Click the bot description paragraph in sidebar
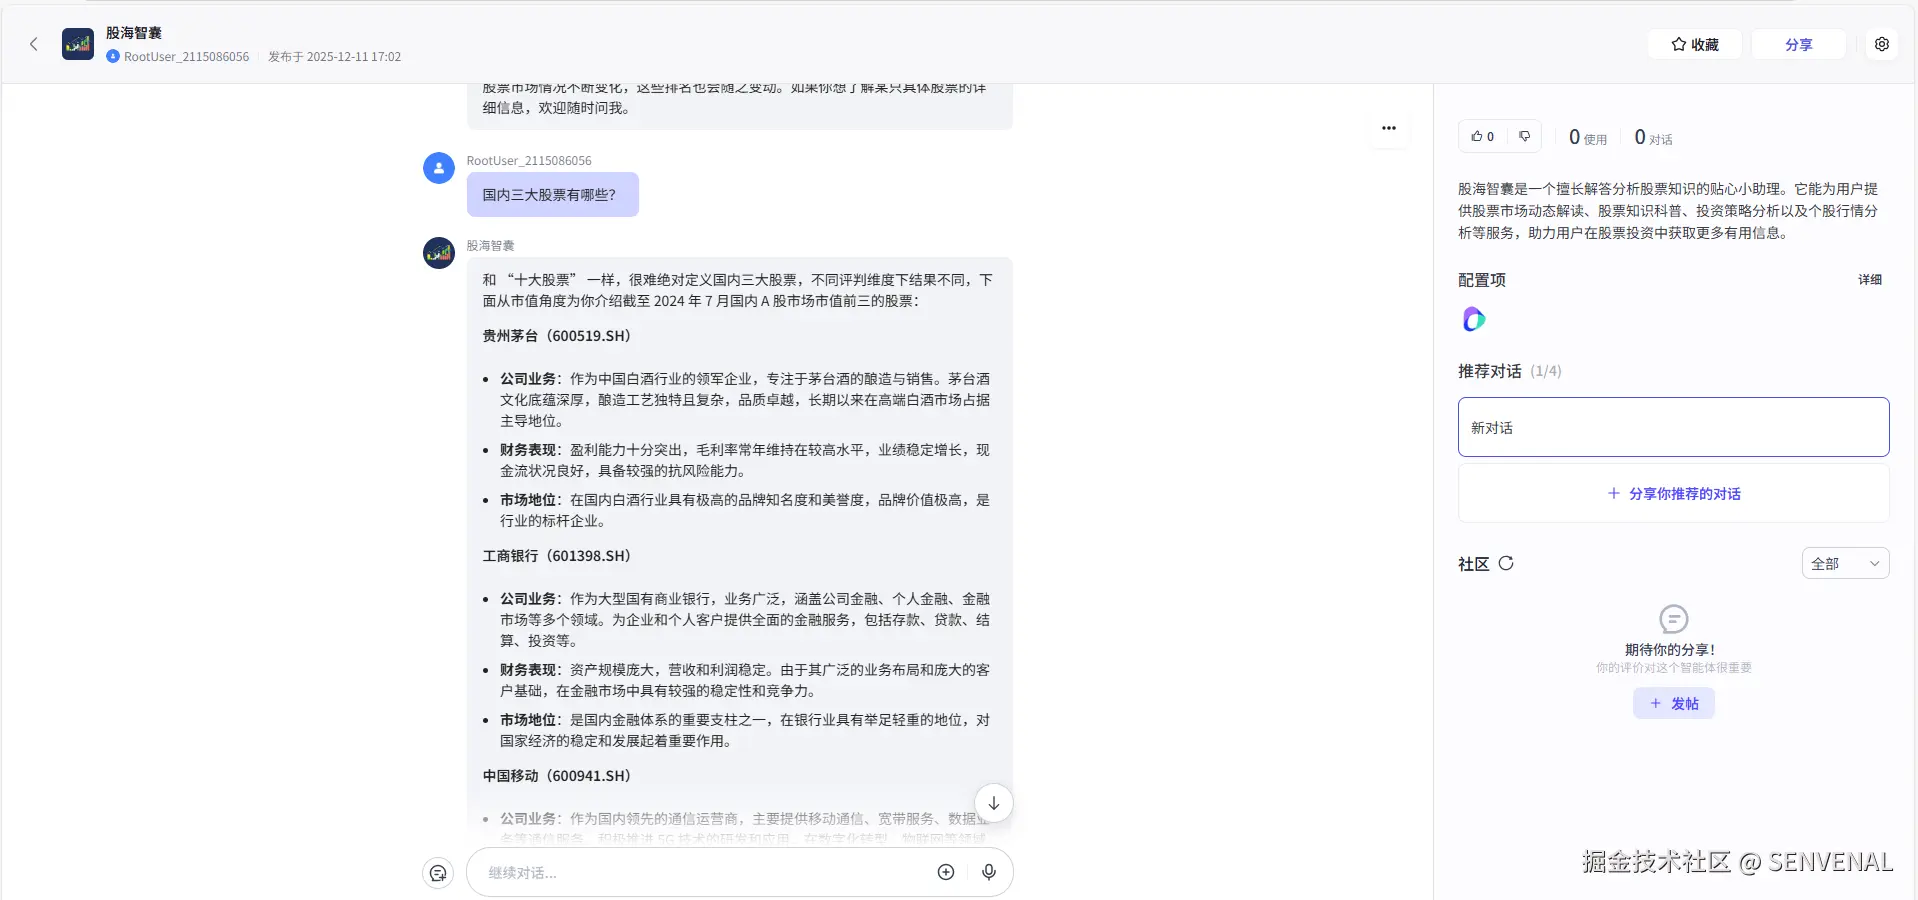This screenshot has height=900, width=1918. 1668,211
